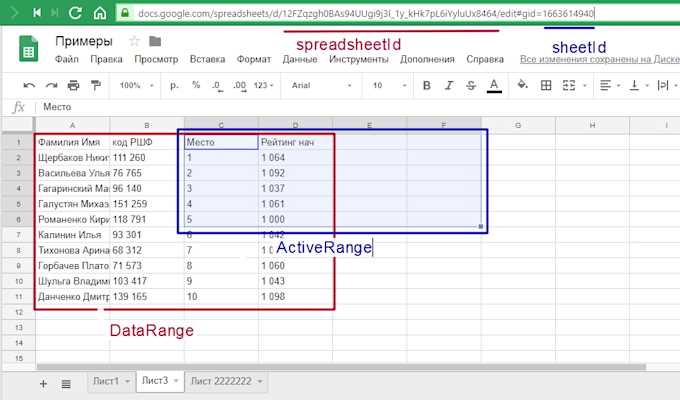Decrease decimal places
680x400 pixels.
click(218, 86)
